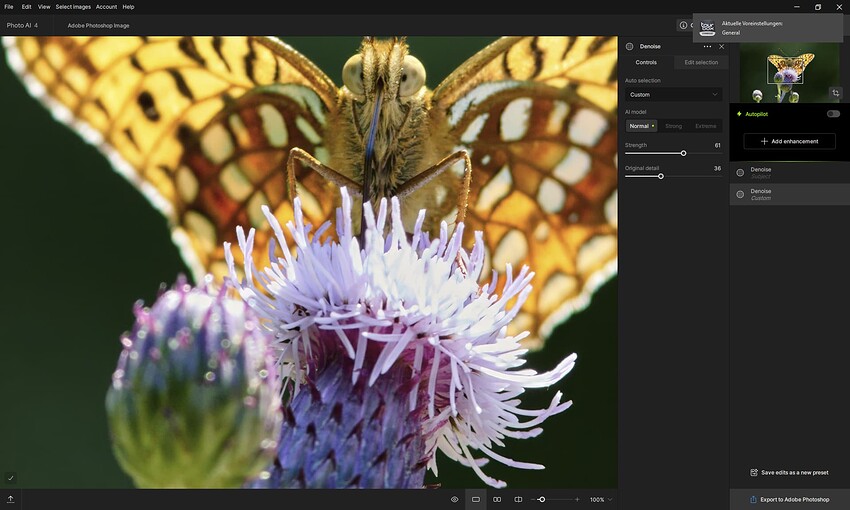Image resolution: width=850 pixels, height=510 pixels.
Task: Select the Strong AI model option
Action: pos(674,126)
